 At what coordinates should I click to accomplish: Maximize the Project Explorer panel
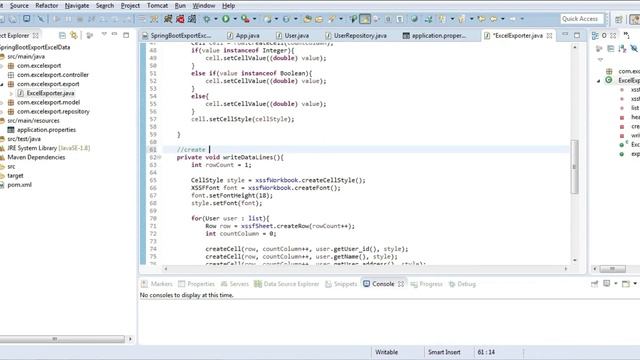click(x=126, y=35)
